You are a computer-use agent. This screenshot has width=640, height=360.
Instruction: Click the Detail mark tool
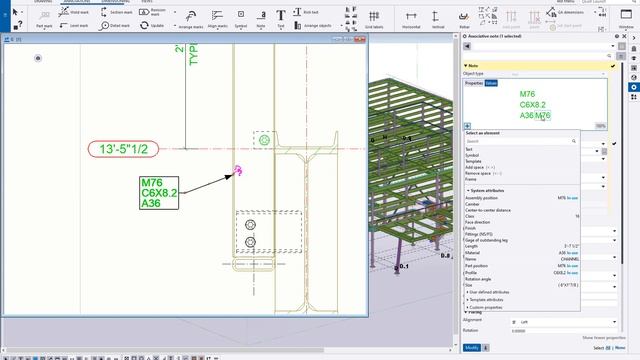point(115,25)
